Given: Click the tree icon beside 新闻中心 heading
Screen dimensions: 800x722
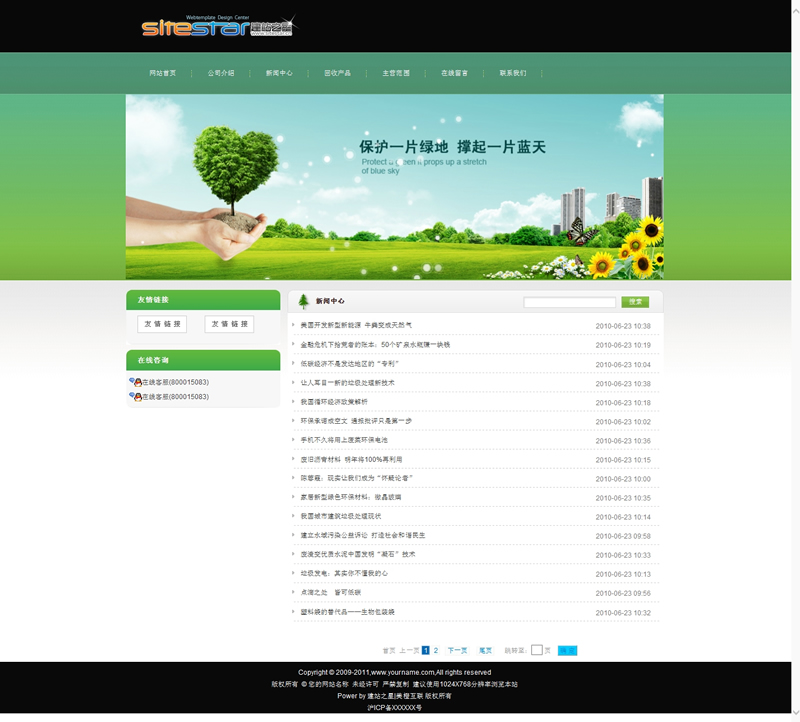Looking at the screenshot, I should coord(303,301).
